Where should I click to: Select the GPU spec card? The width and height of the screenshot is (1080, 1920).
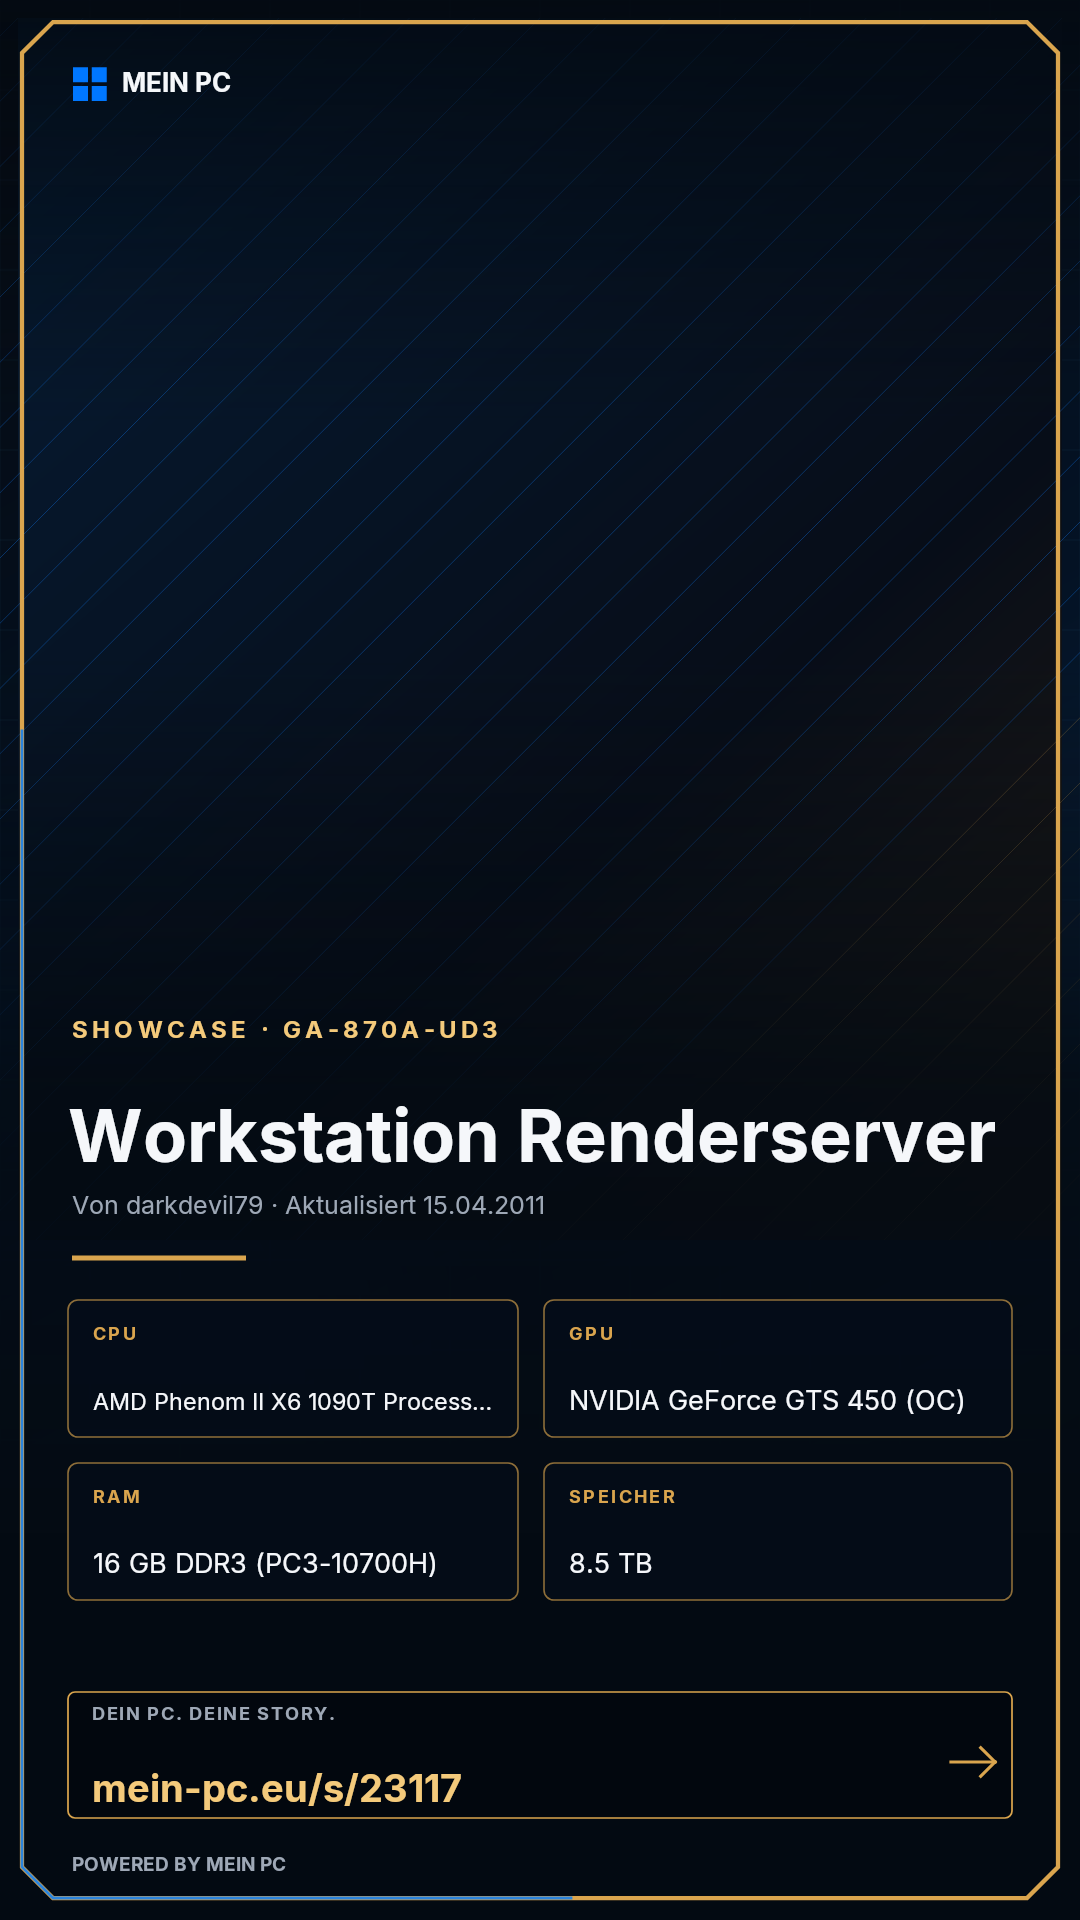[778, 1368]
